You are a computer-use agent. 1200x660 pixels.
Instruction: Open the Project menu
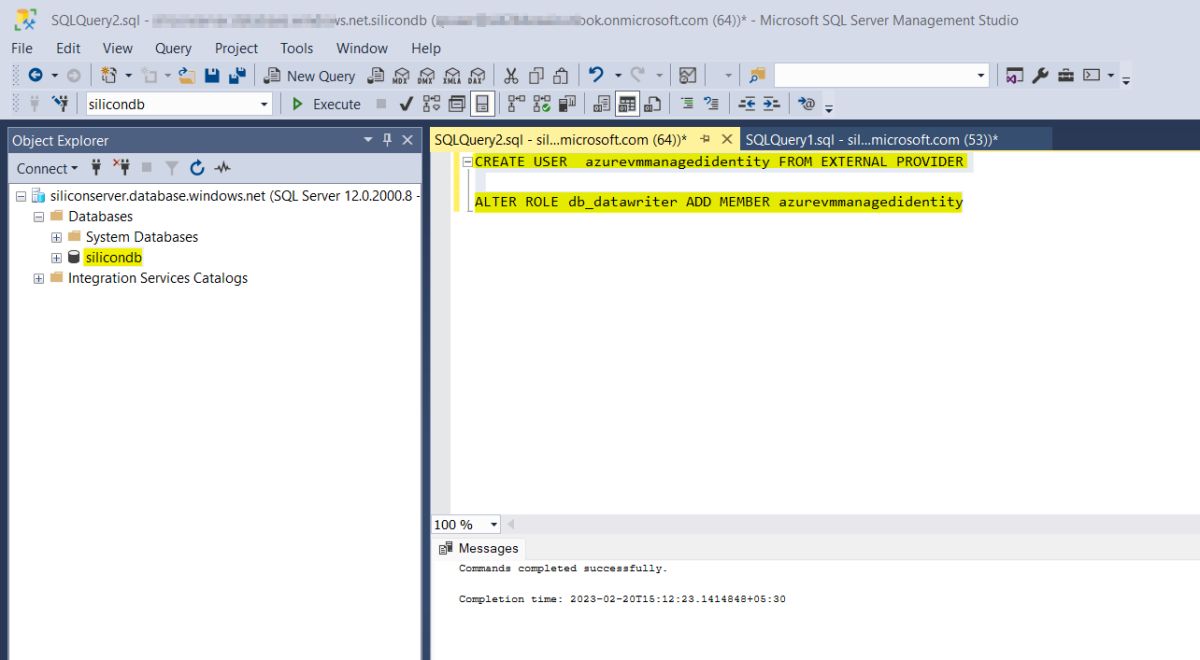[x=236, y=47]
